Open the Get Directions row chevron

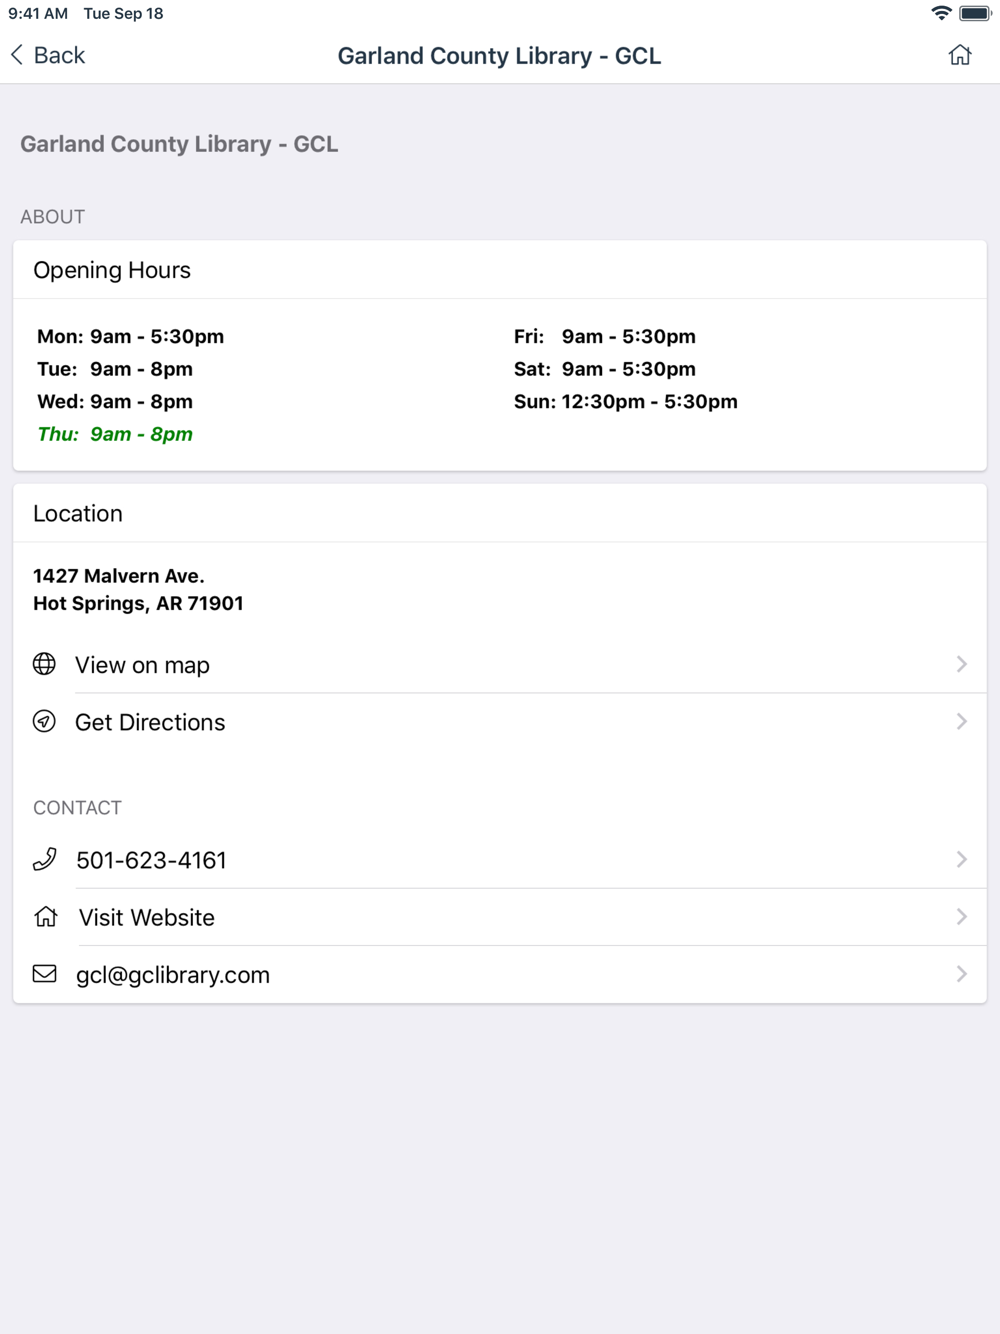tap(961, 721)
